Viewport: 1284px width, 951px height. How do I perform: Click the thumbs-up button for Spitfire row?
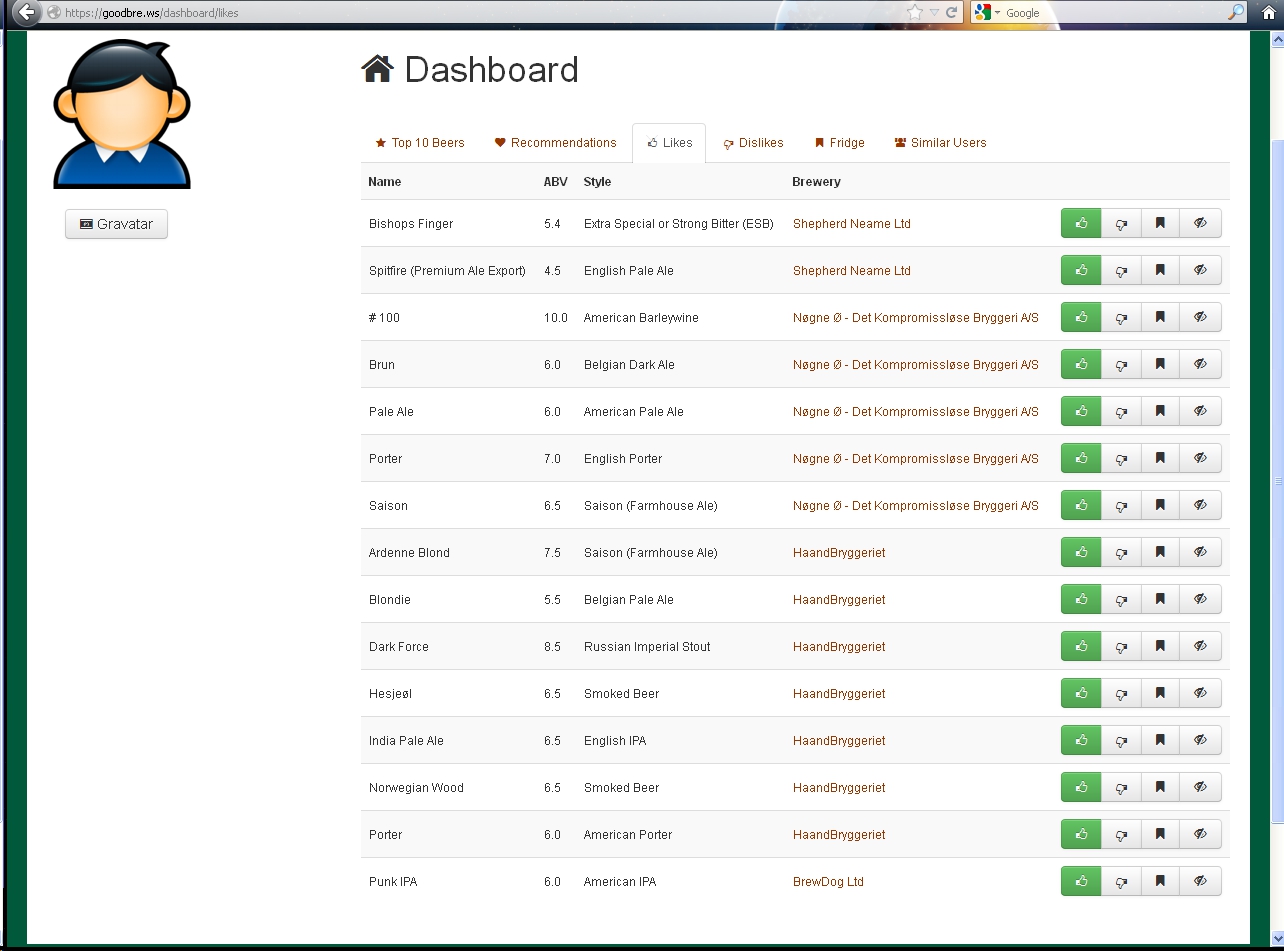pyautogui.click(x=1081, y=271)
